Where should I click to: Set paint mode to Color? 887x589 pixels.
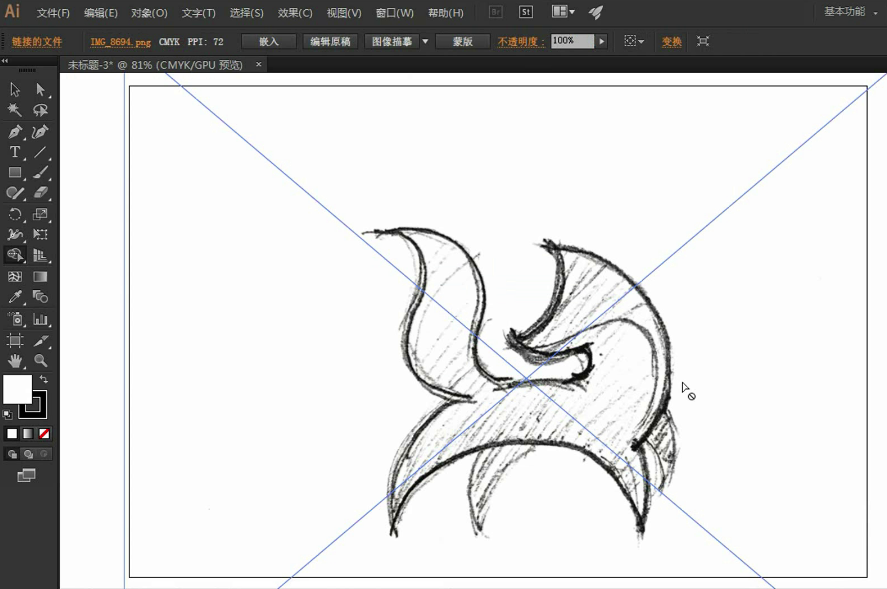12,434
